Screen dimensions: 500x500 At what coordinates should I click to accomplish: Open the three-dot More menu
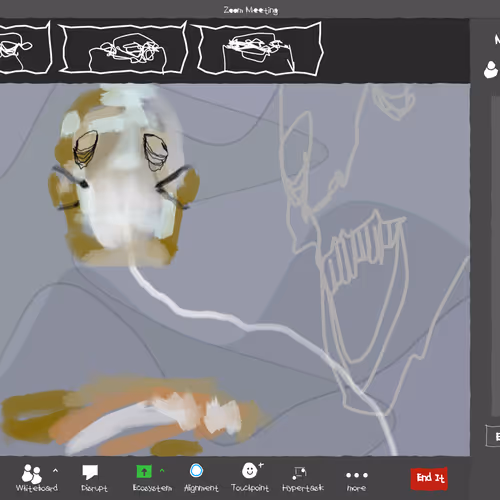[357, 475]
